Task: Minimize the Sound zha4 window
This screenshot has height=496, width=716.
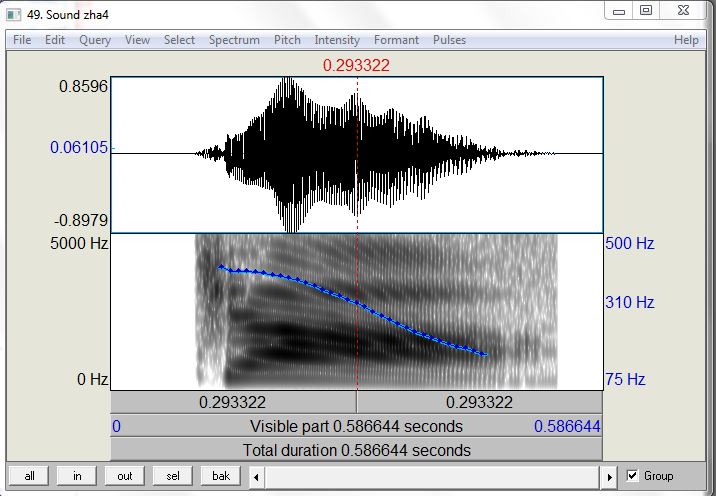Action: (x=619, y=11)
